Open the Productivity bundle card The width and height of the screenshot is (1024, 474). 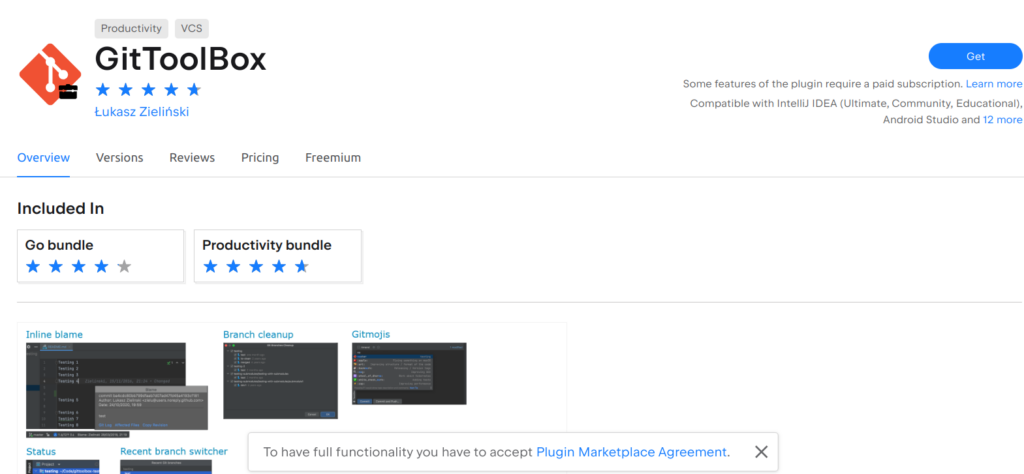(x=278, y=256)
